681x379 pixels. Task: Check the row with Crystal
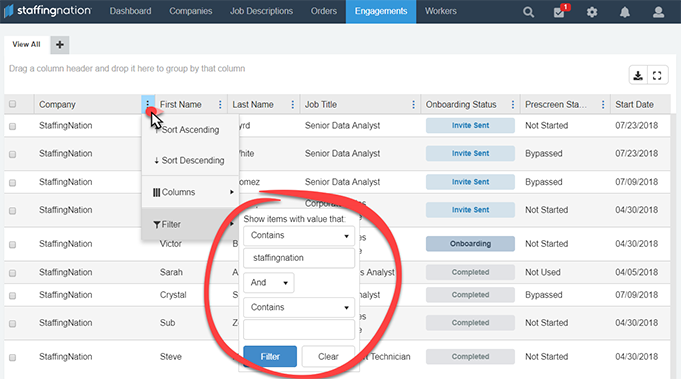13,296
